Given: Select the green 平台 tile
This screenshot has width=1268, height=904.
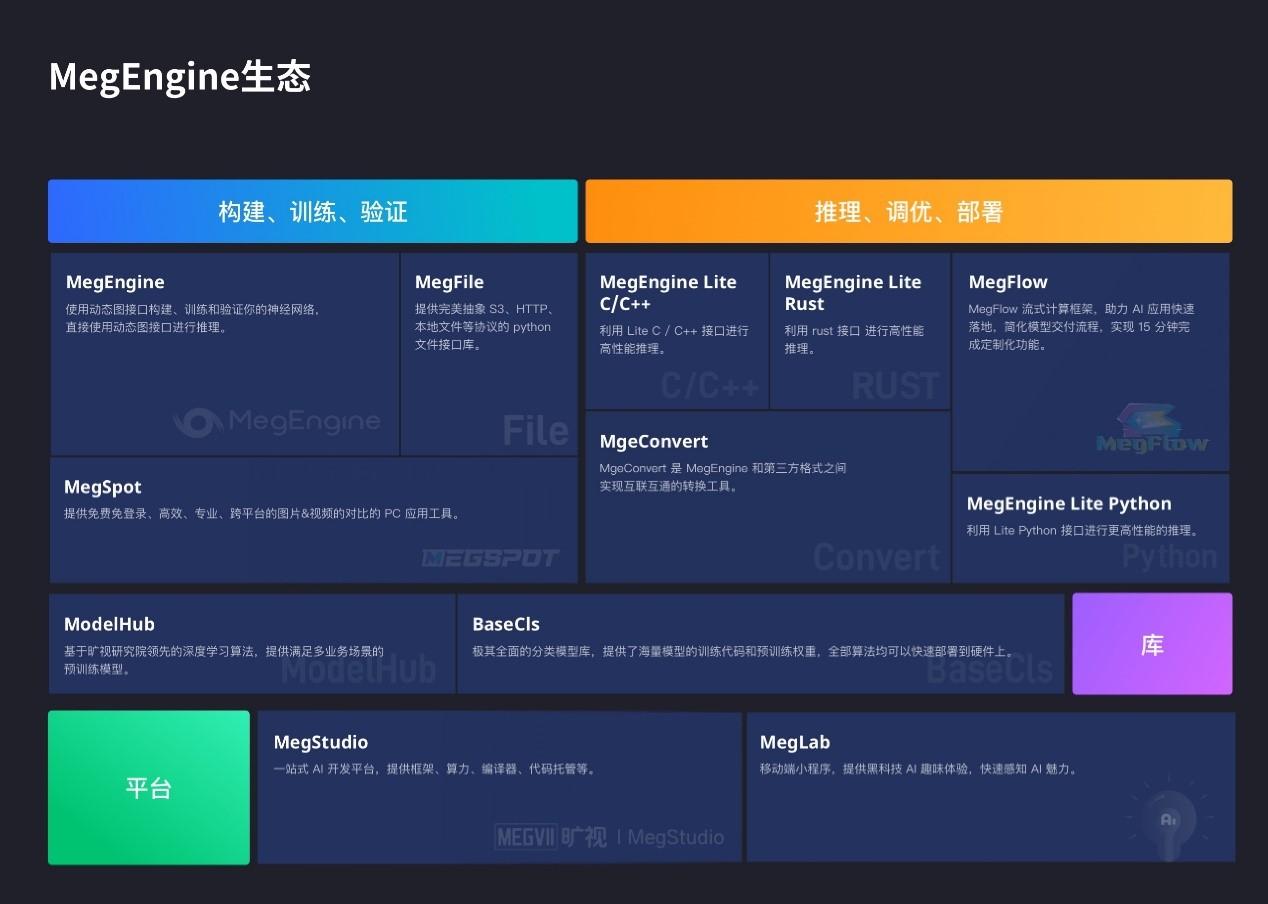Looking at the screenshot, I should click(x=148, y=787).
